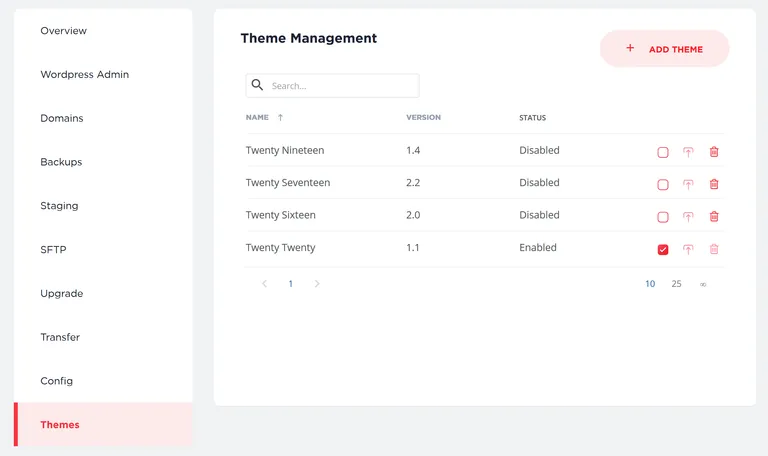Select Themes in sidebar
This screenshot has height=456, width=768.
click(103, 425)
